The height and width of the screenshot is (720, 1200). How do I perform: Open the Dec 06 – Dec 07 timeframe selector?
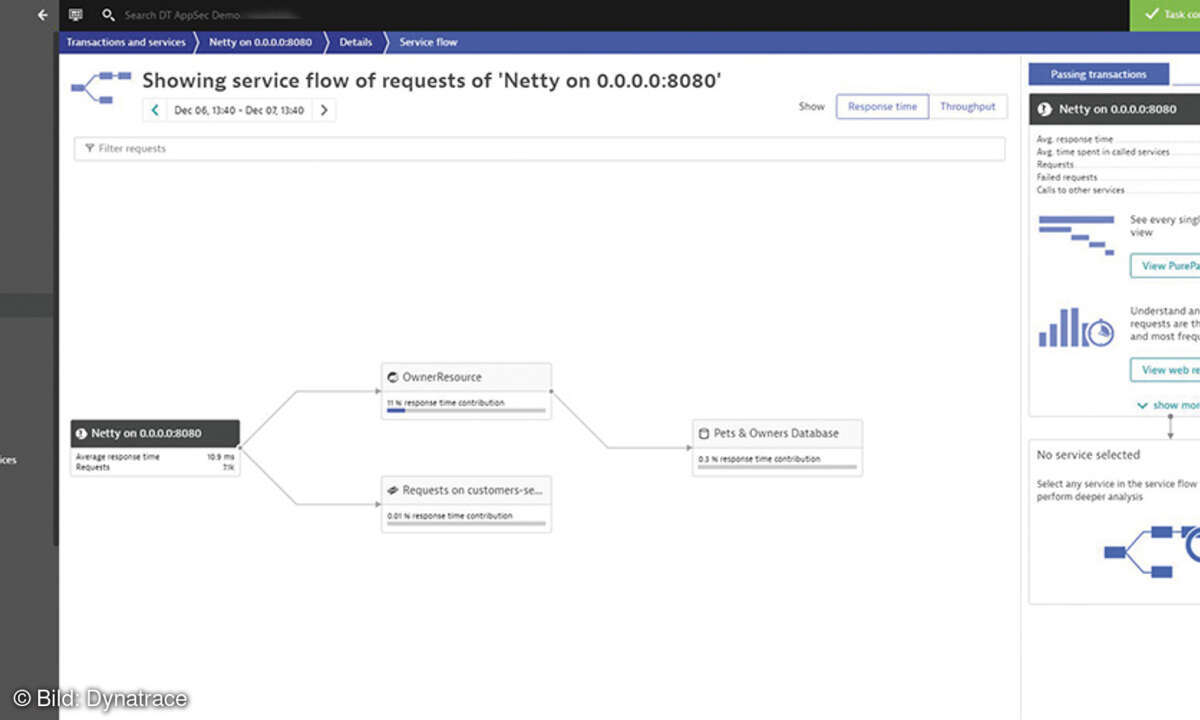pyautogui.click(x=239, y=110)
